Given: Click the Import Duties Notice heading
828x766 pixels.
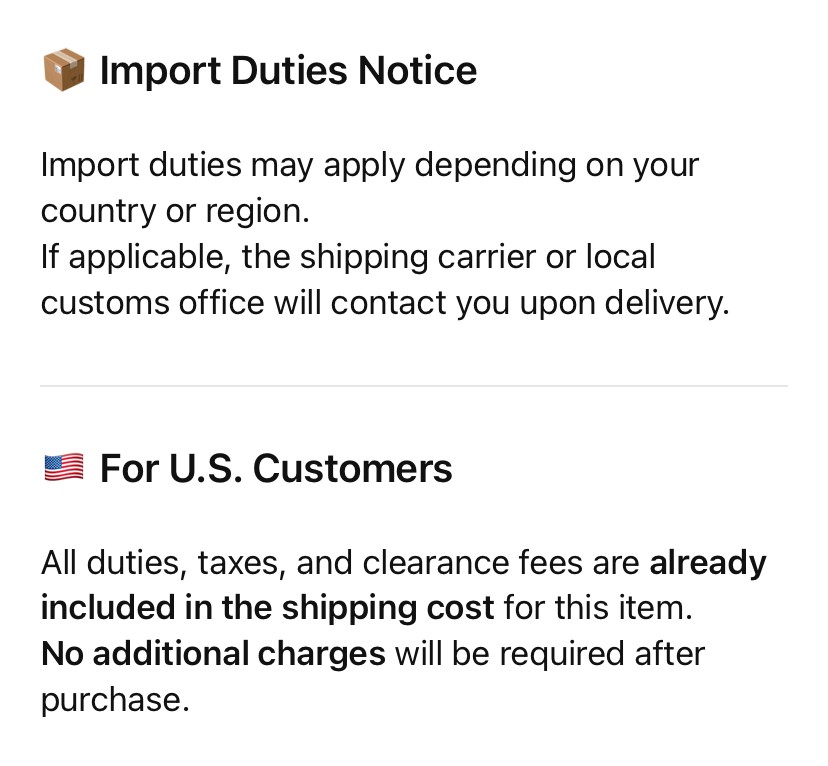Looking at the screenshot, I should point(288,72).
